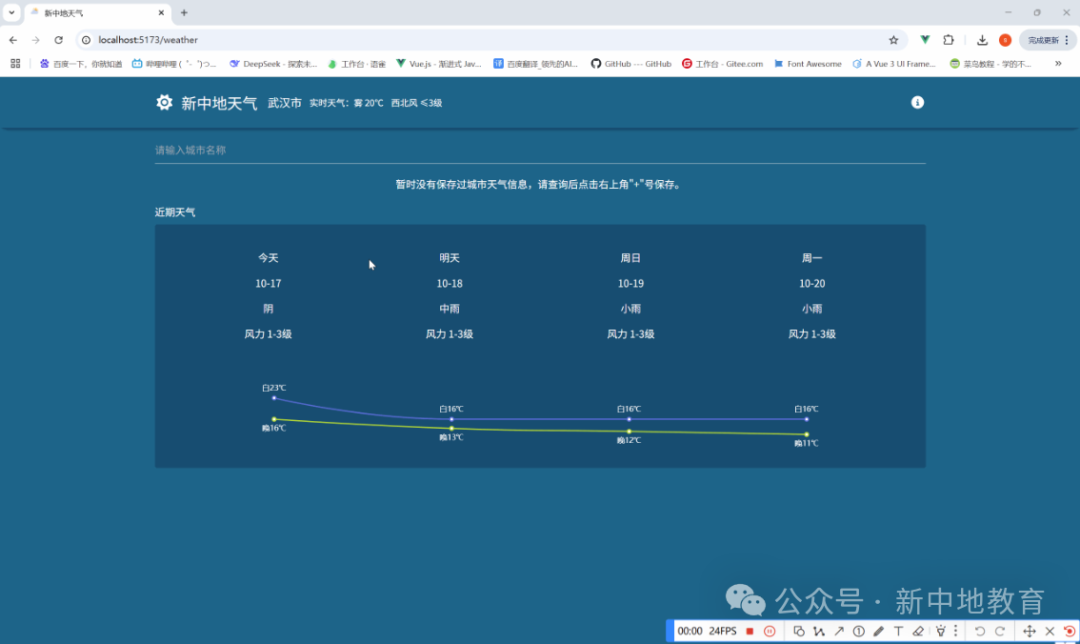Image resolution: width=1080 pixels, height=644 pixels.
Task: Click the move toolbar handle icon
Action: coord(1029,631)
